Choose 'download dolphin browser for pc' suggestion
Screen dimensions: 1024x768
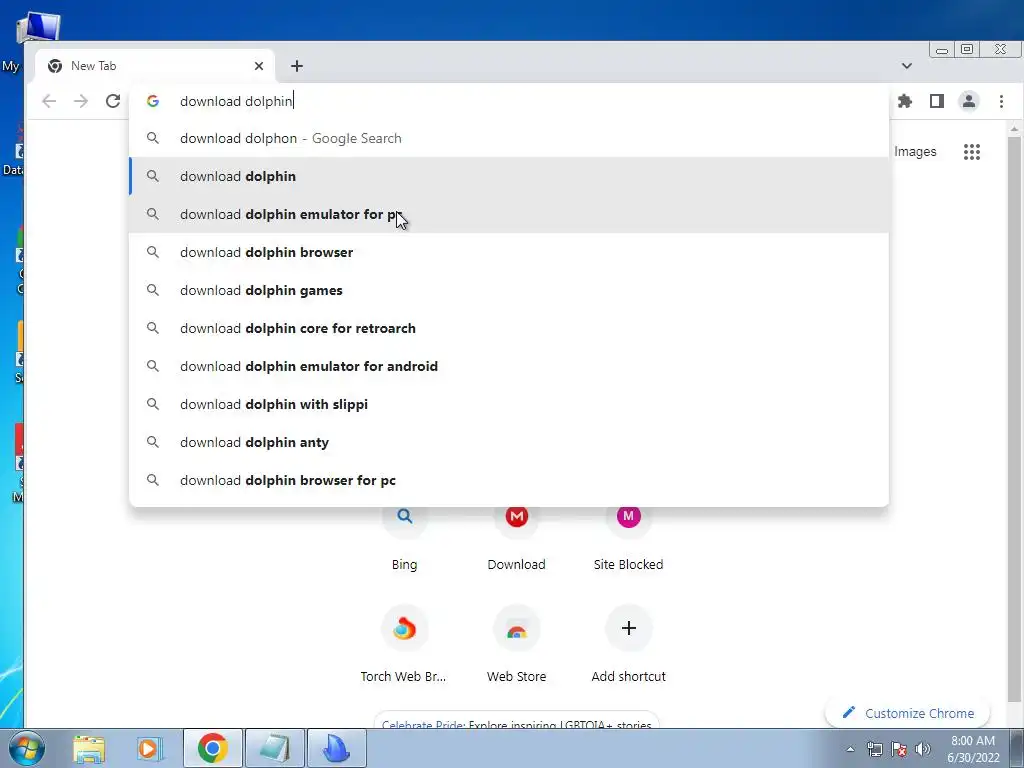[x=509, y=480]
